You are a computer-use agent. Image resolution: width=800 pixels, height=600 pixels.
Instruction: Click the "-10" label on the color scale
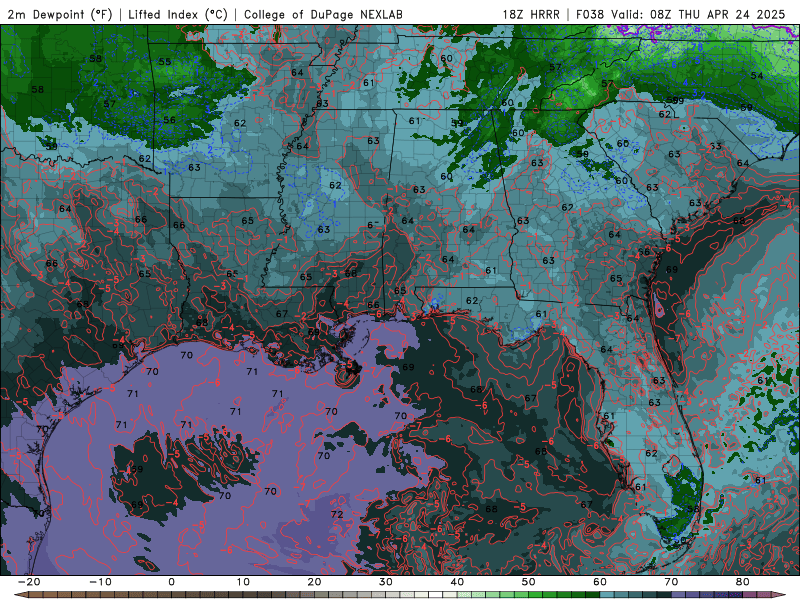coord(100,582)
